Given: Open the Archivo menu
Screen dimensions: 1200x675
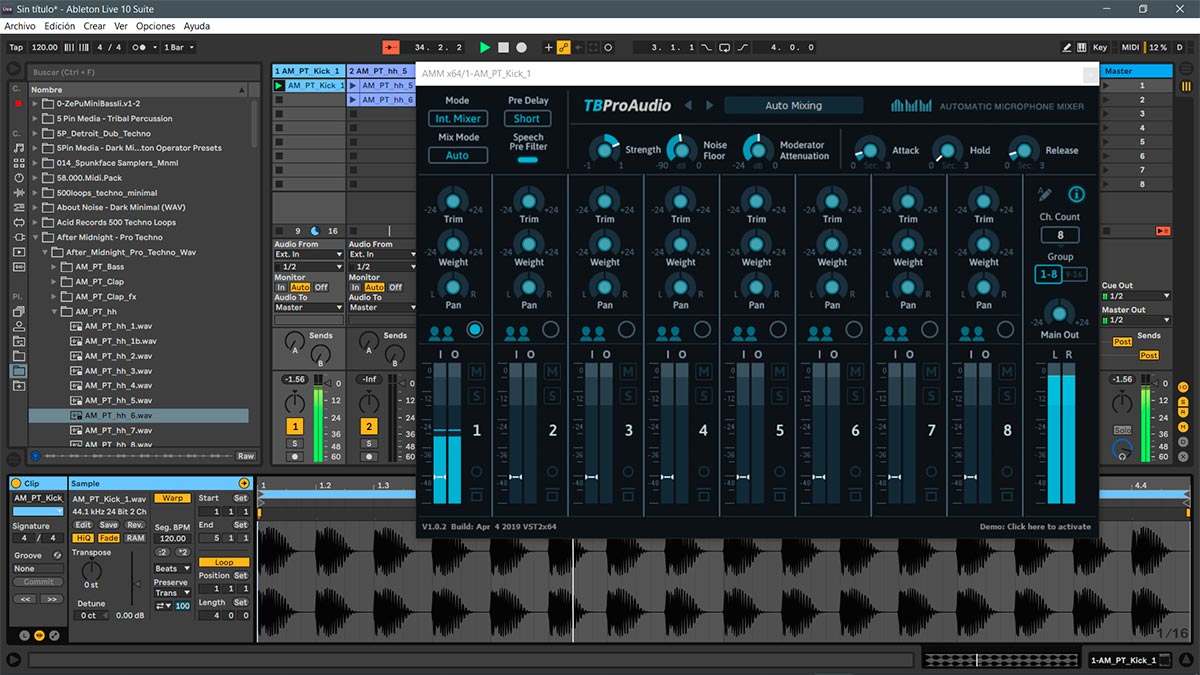Looking at the screenshot, I should [x=20, y=26].
